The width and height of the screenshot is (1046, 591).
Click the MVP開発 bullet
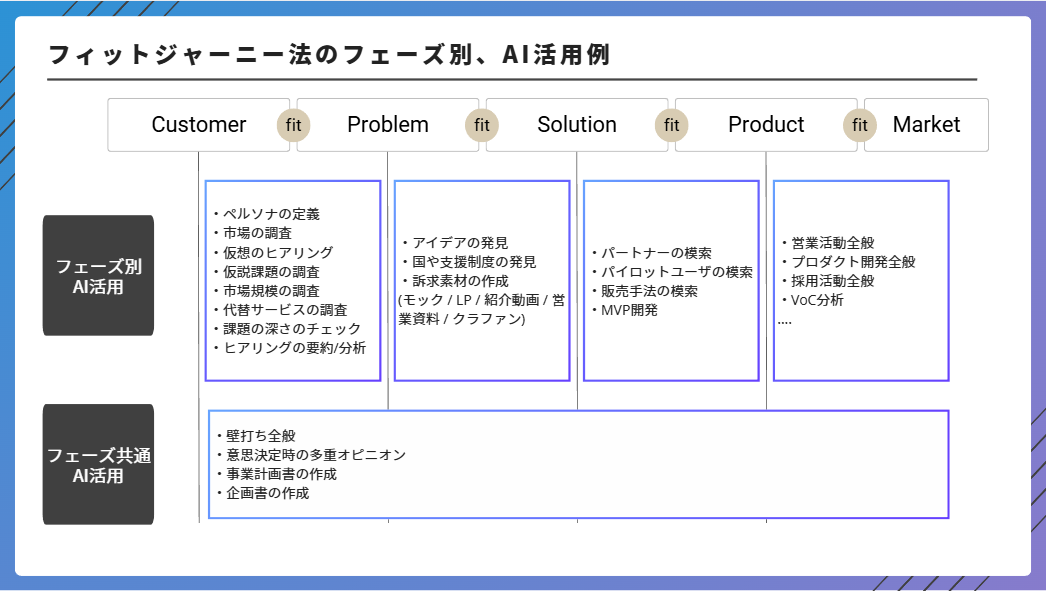click(x=624, y=310)
